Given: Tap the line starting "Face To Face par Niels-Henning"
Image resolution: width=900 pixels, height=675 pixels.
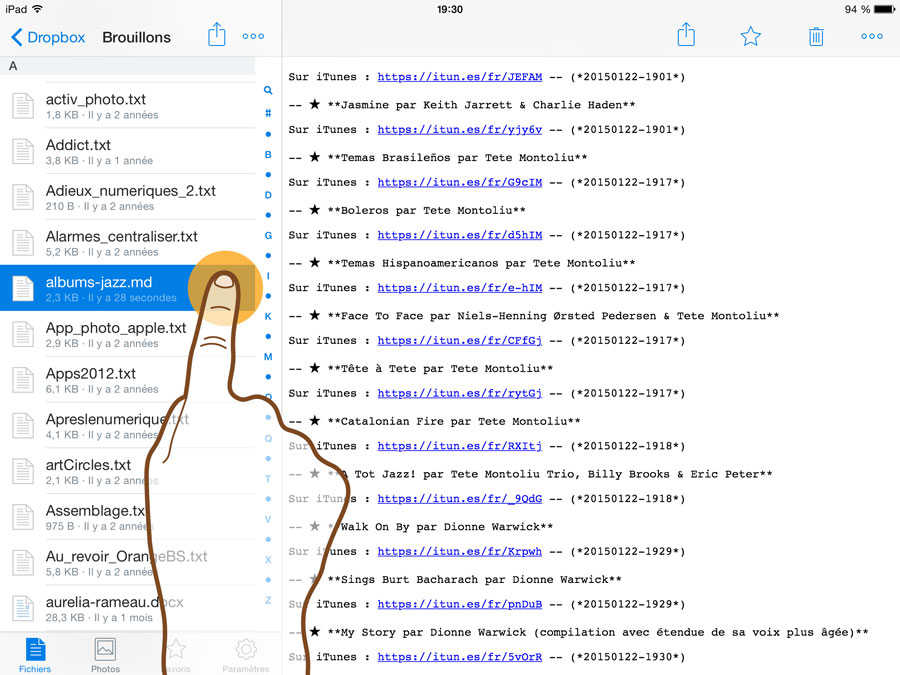Looking at the screenshot, I should pyautogui.click(x=534, y=316).
